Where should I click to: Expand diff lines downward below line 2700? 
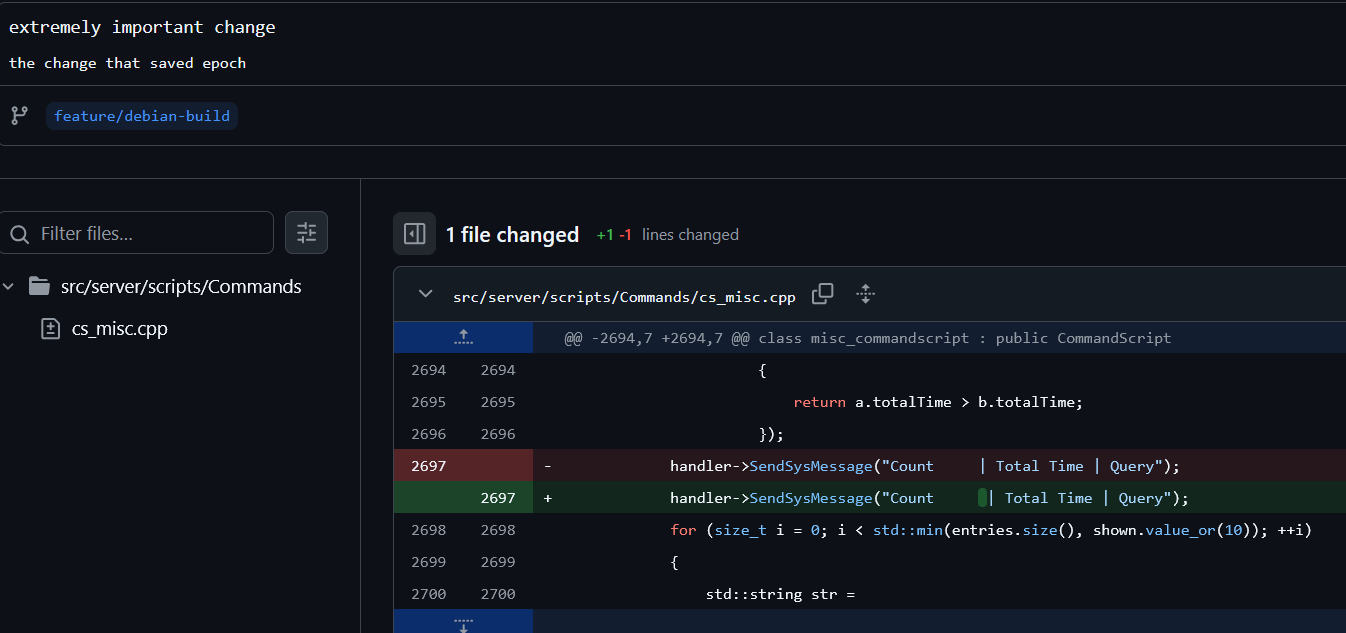tap(463, 622)
